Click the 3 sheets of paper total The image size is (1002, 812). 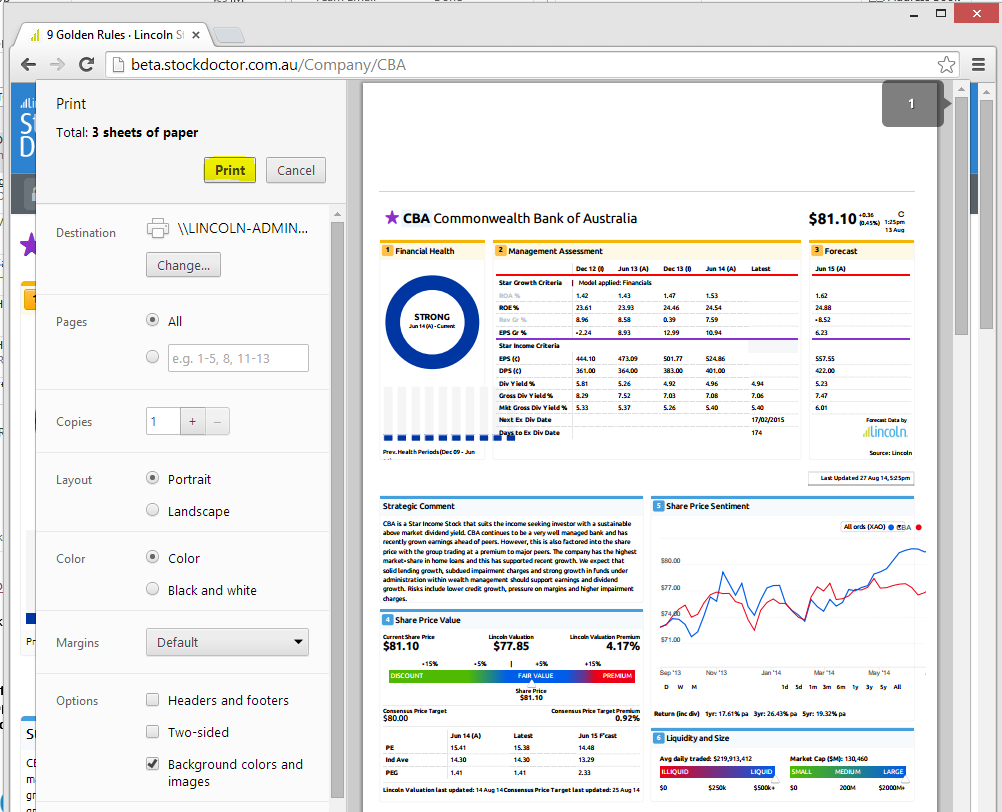[x=145, y=132]
